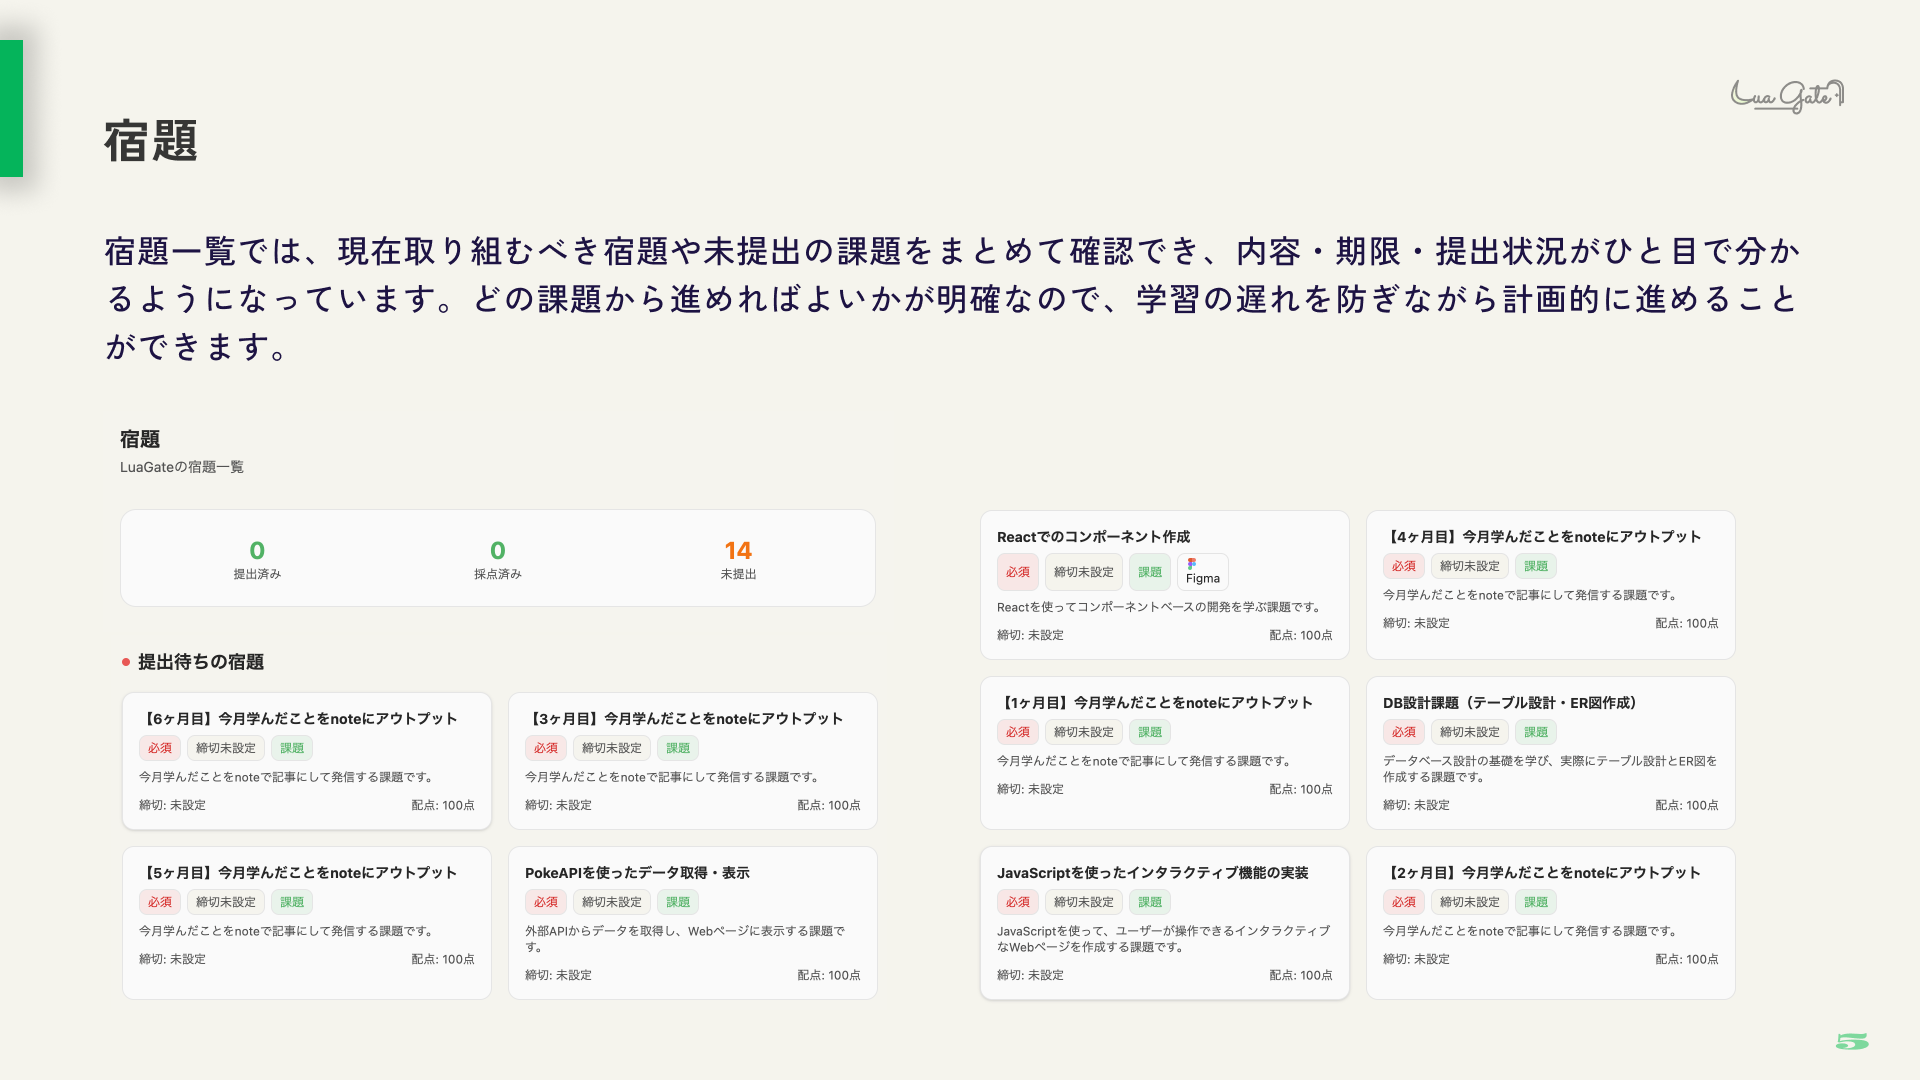Open the 【1ヶ月目】 note output homework title
Image resolution: width=1920 pixels, height=1080 pixels.
click(x=1155, y=703)
